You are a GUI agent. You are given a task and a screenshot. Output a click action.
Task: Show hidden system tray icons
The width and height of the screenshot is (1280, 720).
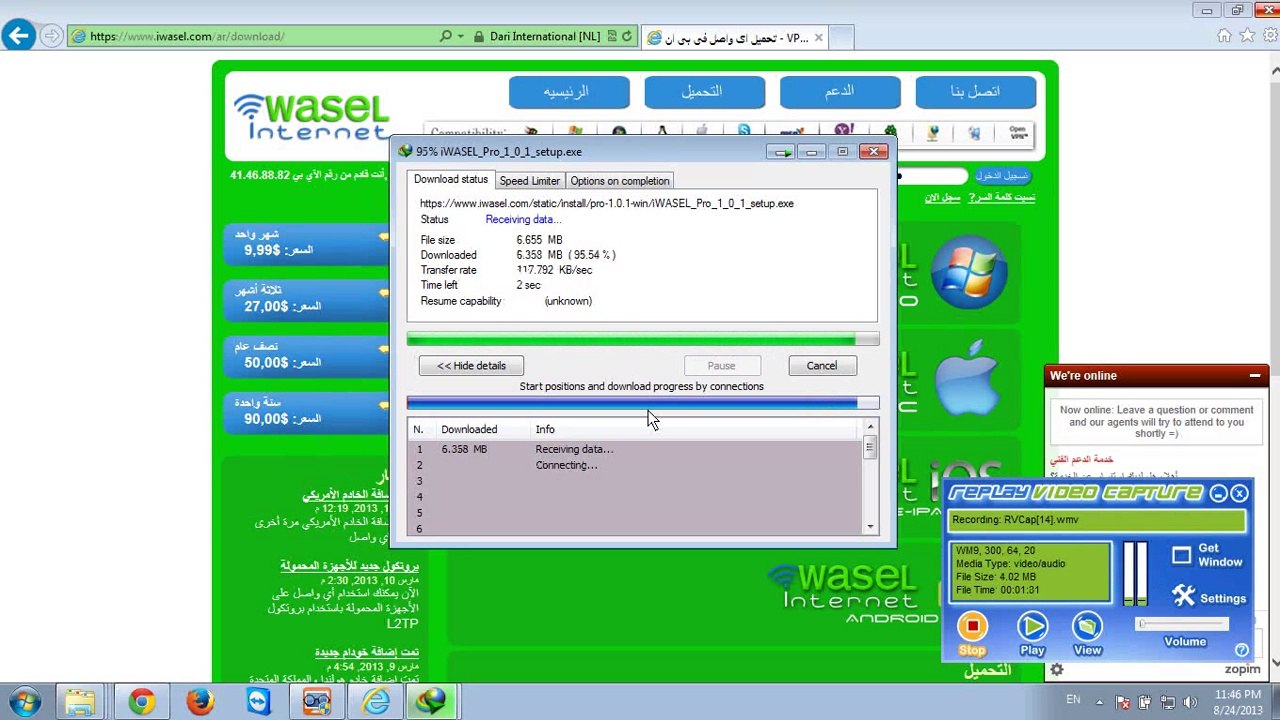pyautogui.click(x=1100, y=702)
